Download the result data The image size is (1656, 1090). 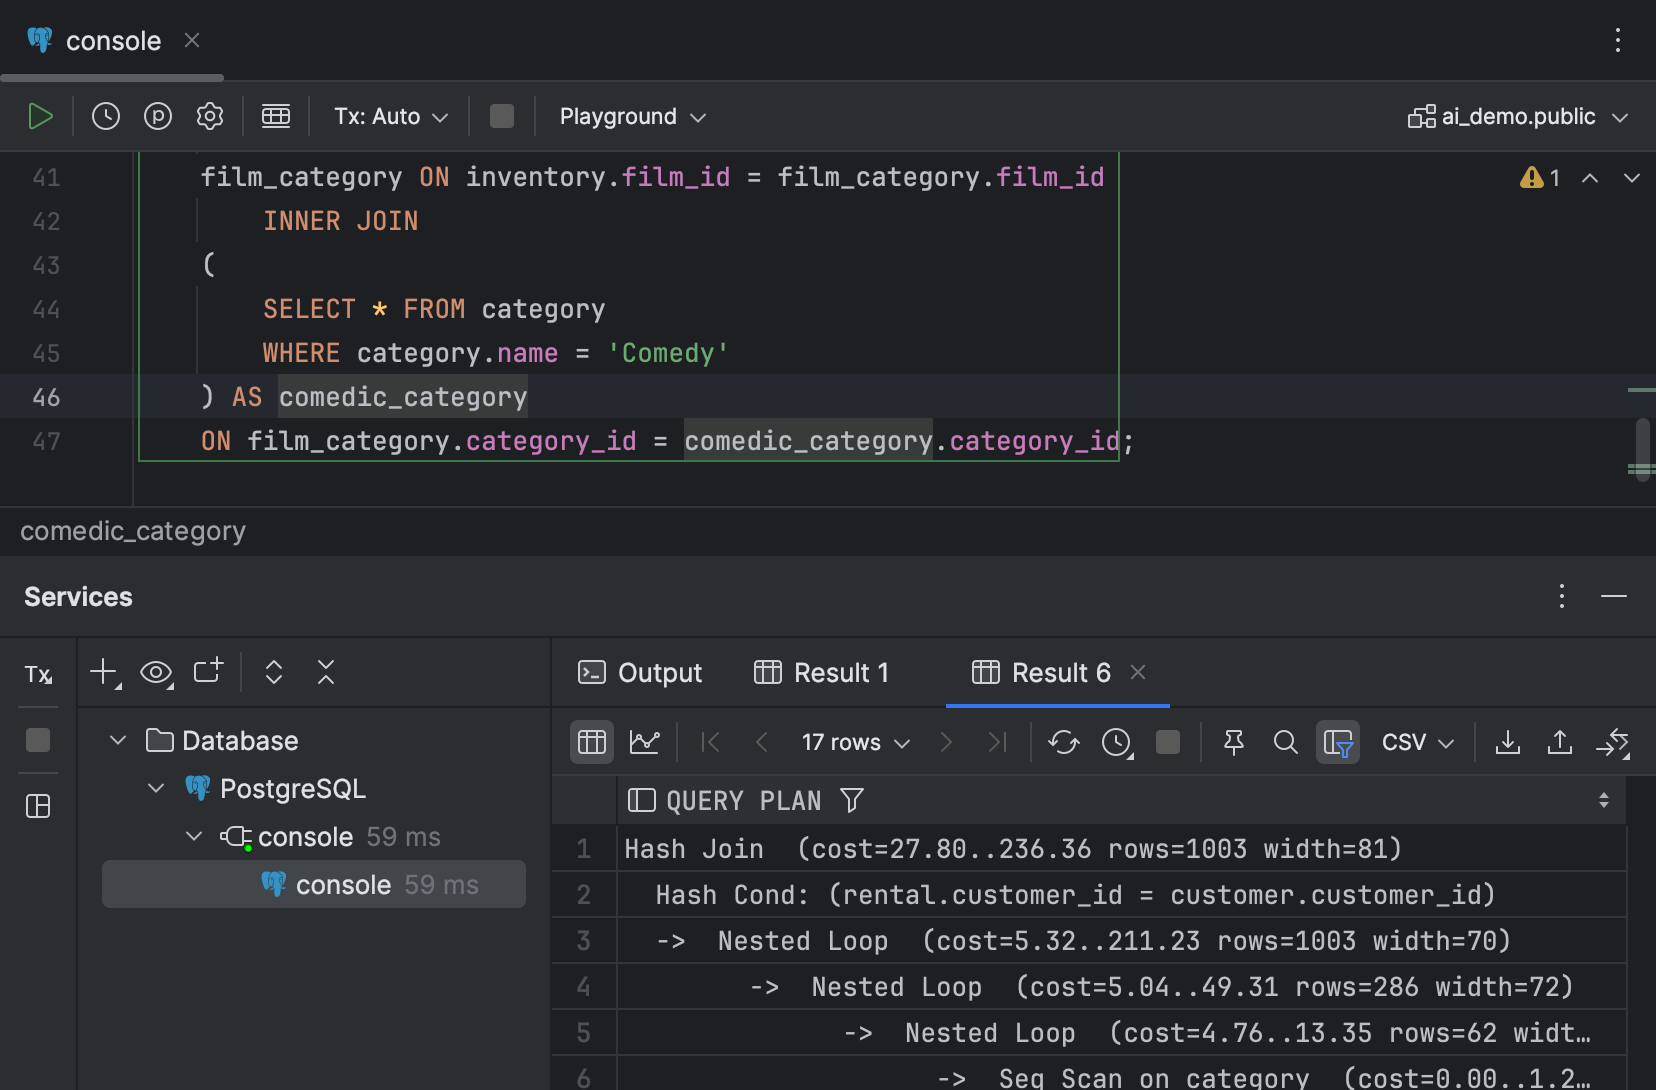coord(1508,742)
